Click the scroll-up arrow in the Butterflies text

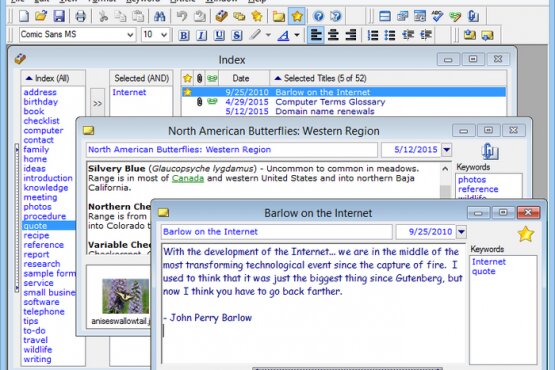coord(445,169)
